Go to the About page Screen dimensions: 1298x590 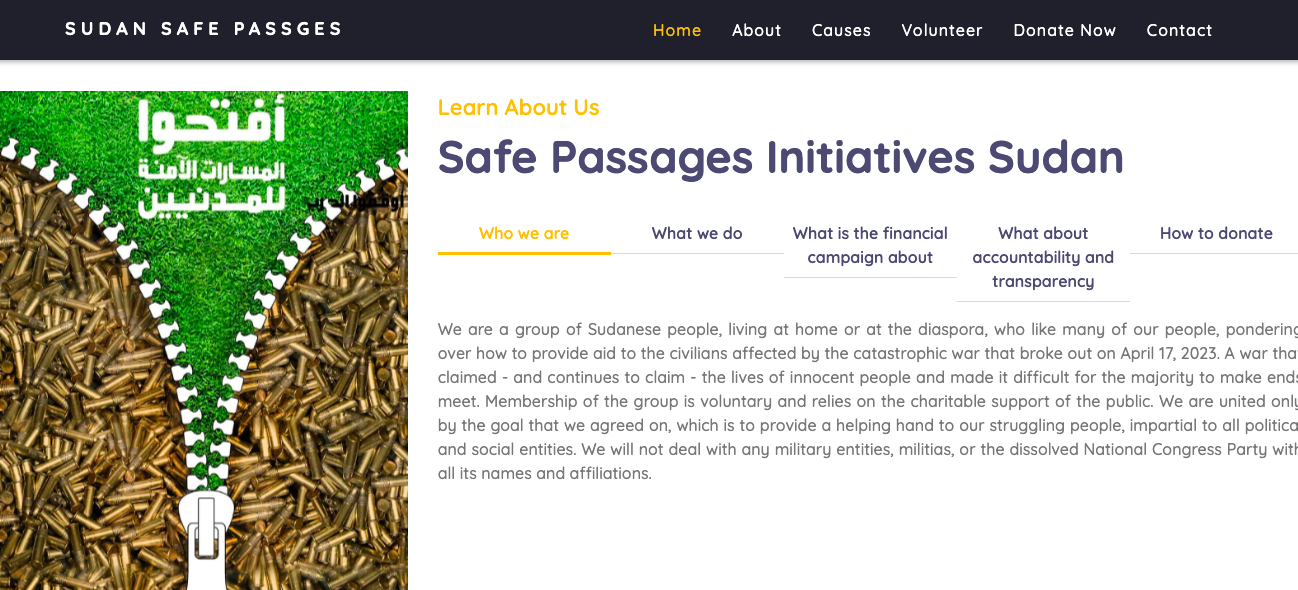coord(756,30)
